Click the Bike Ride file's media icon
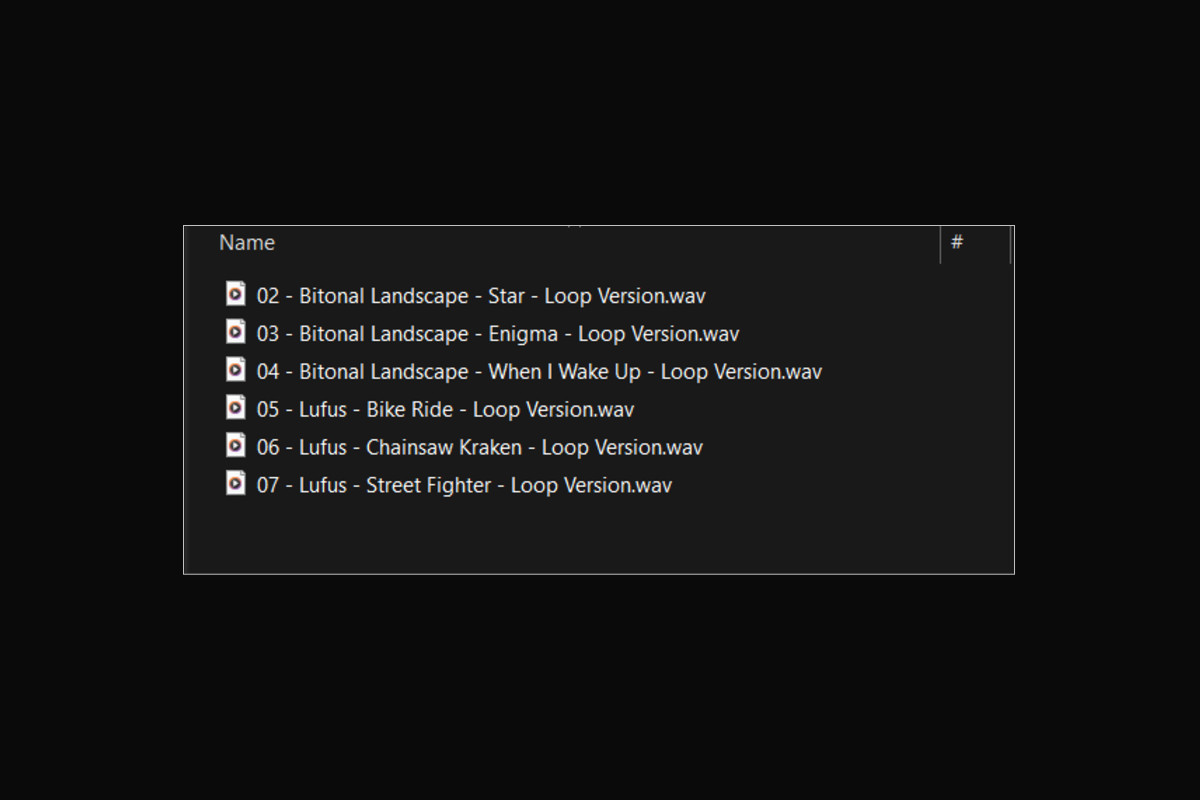This screenshot has width=1200, height=800. (235, 408)
